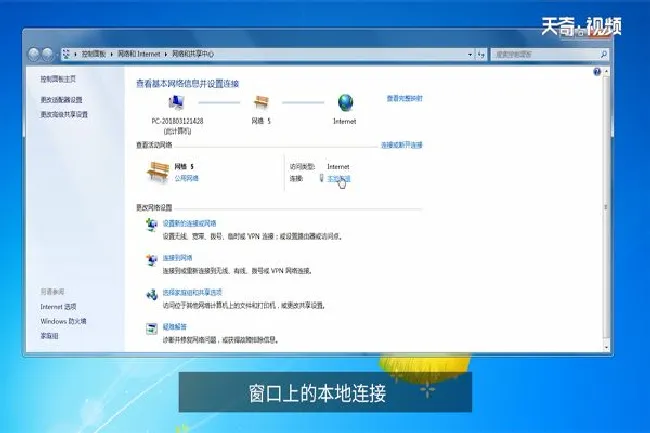Expand breadcrumb arrow before 控制面板
The width and height of the screenshot is (650, 433).
[75, 54]
